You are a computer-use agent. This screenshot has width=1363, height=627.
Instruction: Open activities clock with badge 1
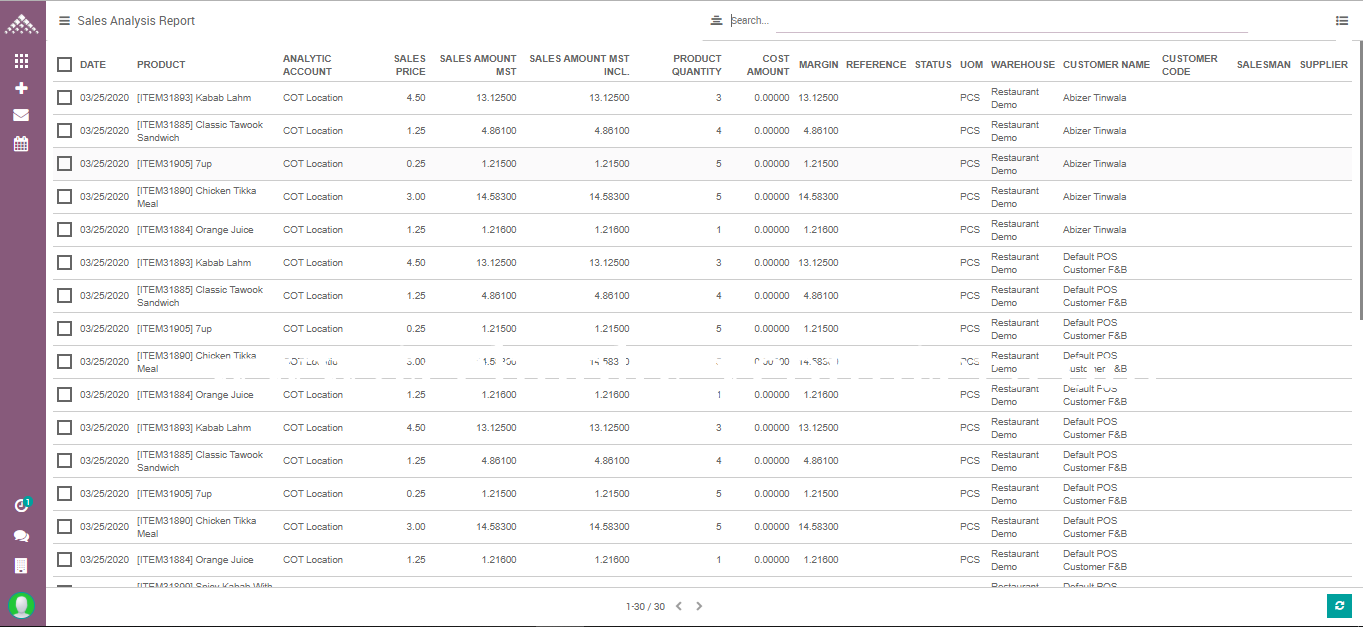22,506
